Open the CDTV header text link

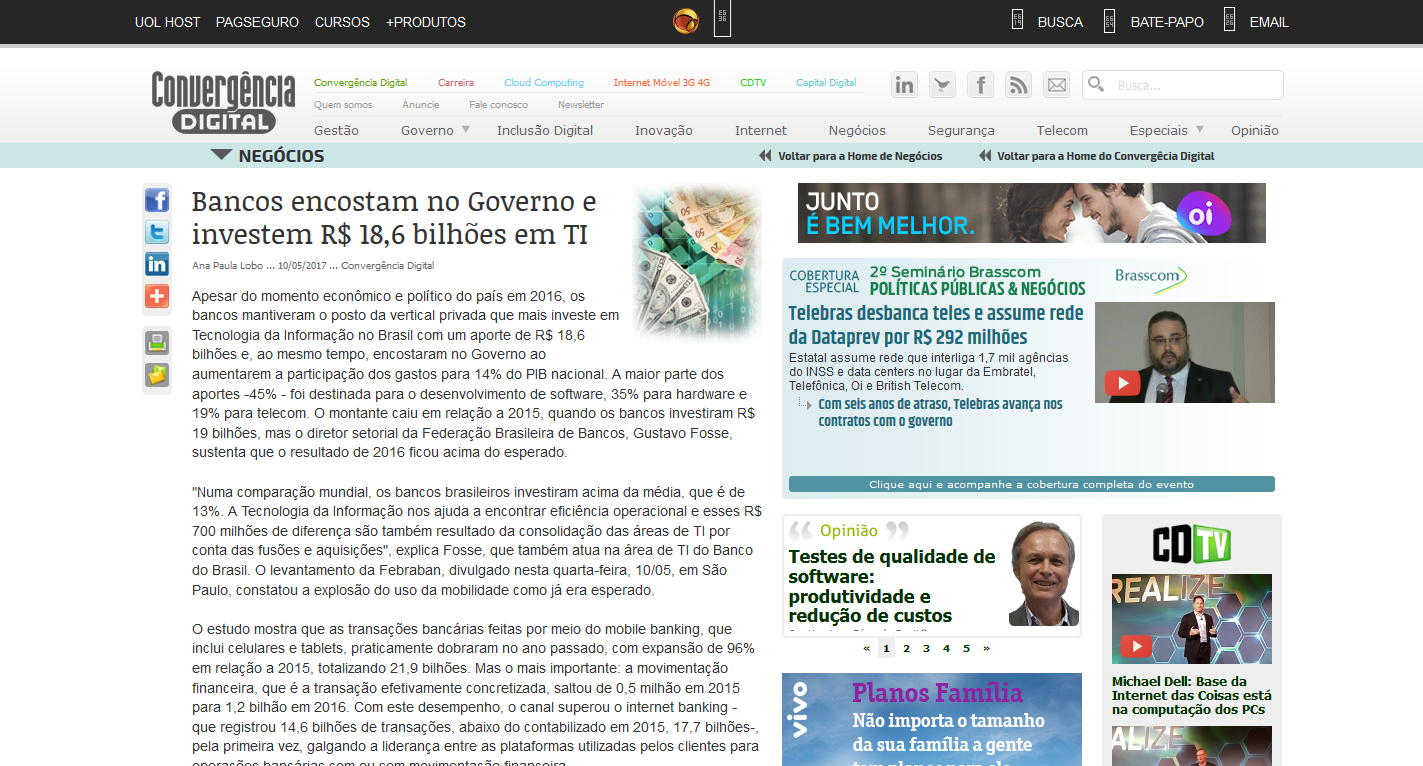[x=753, y=83]
